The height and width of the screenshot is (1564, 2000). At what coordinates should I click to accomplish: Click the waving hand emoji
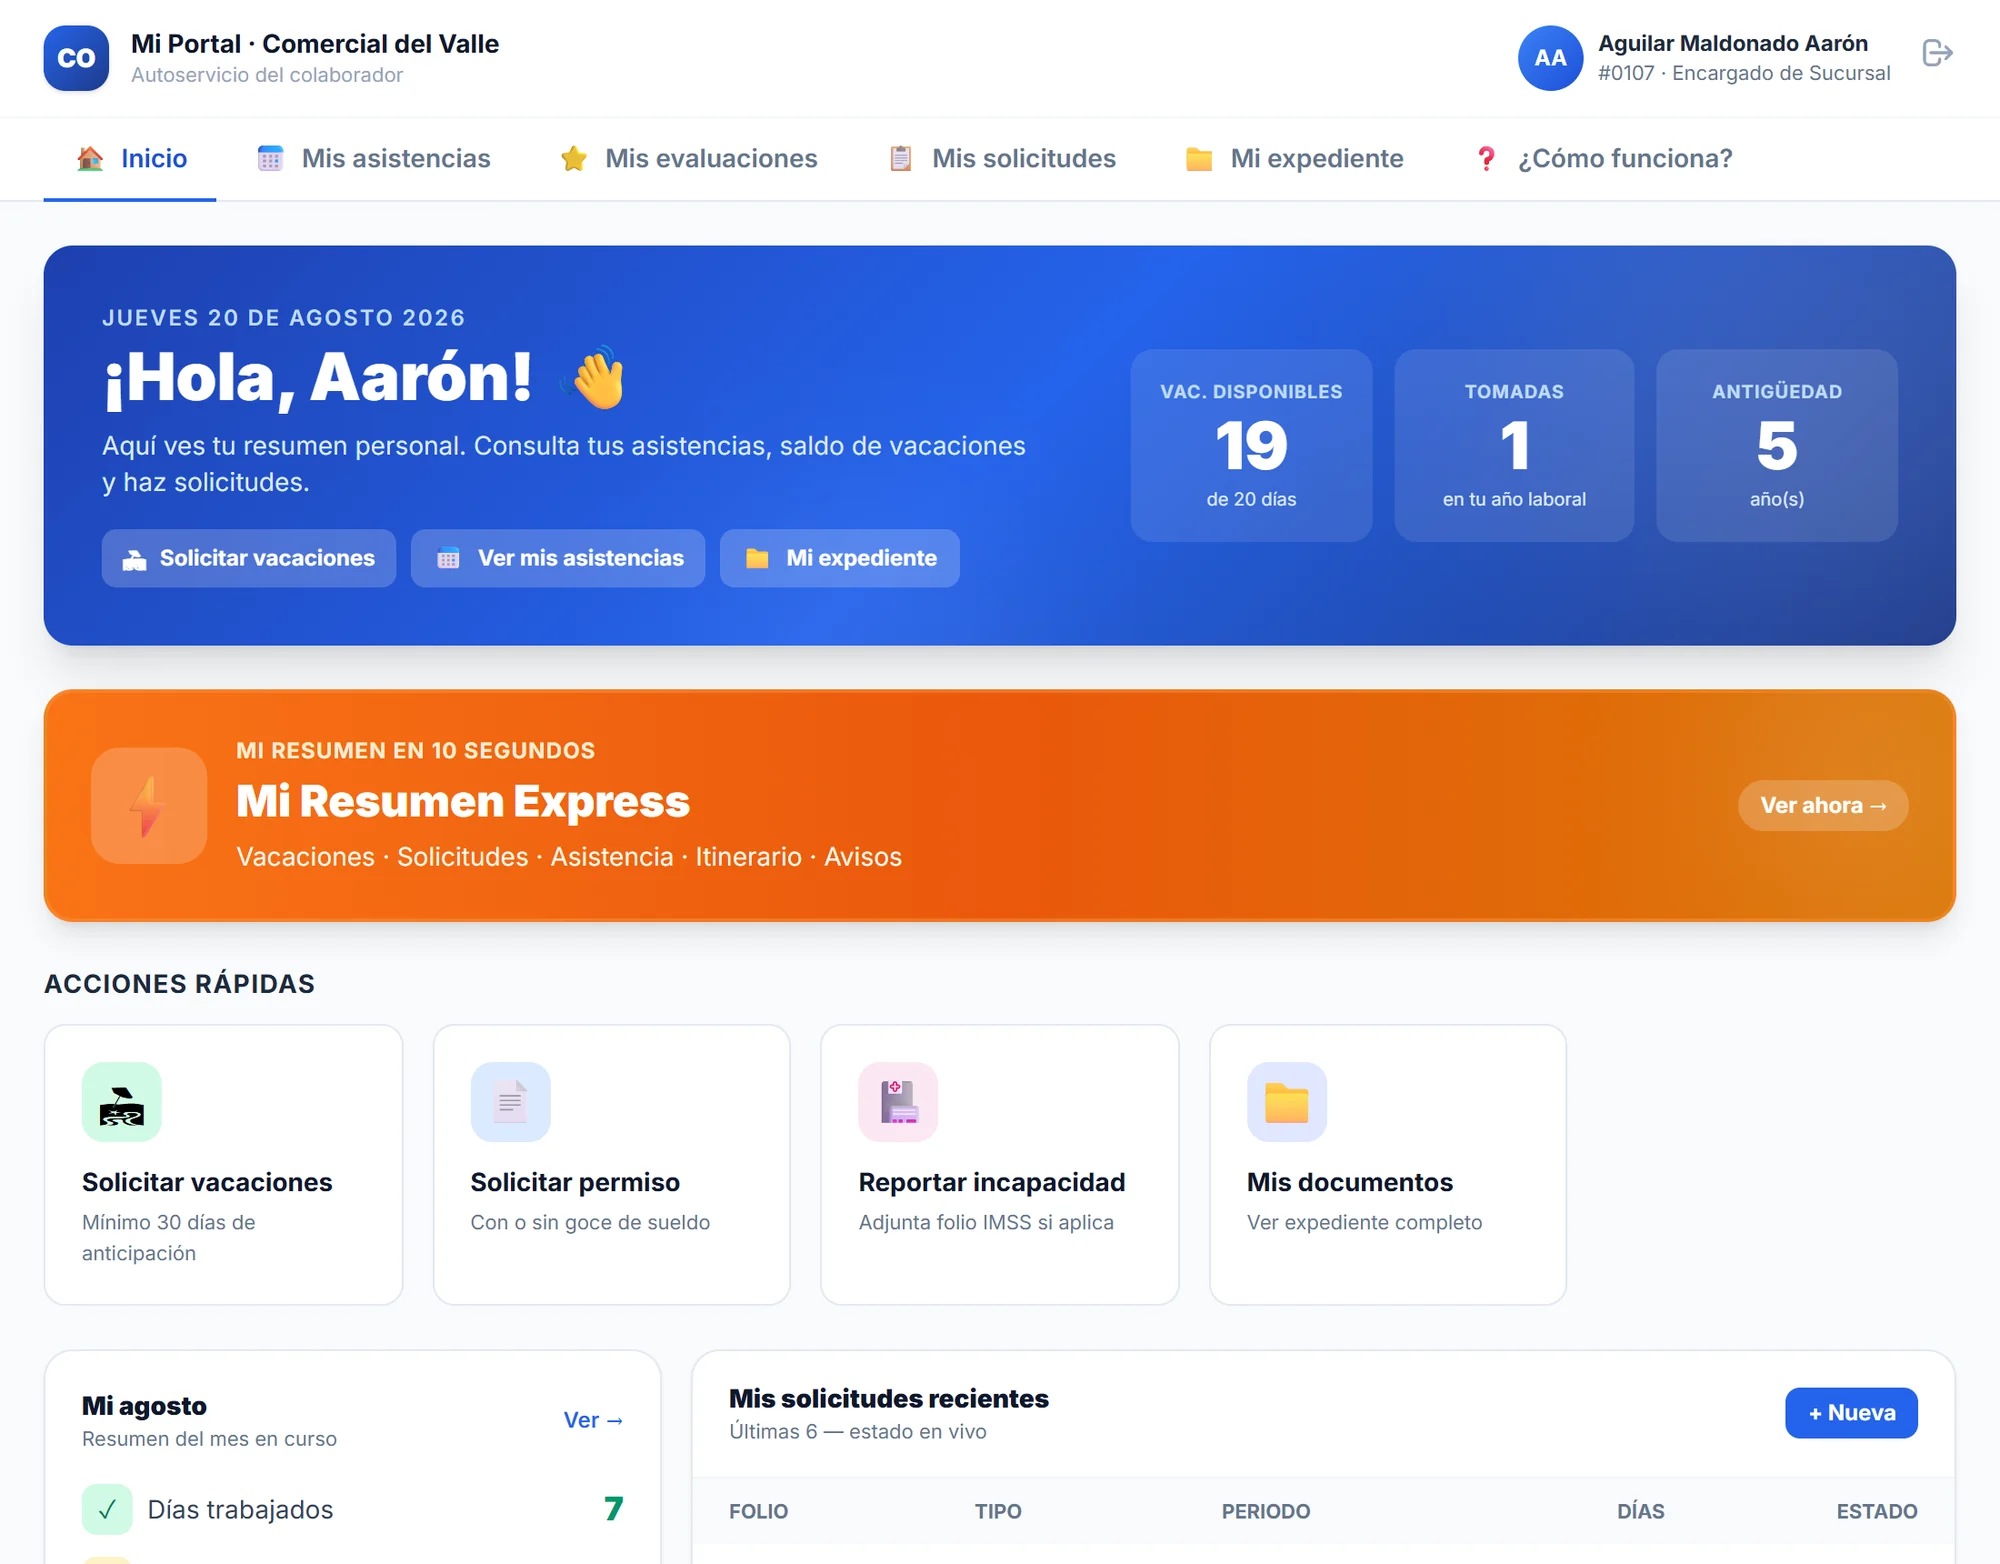pos(596,378)
